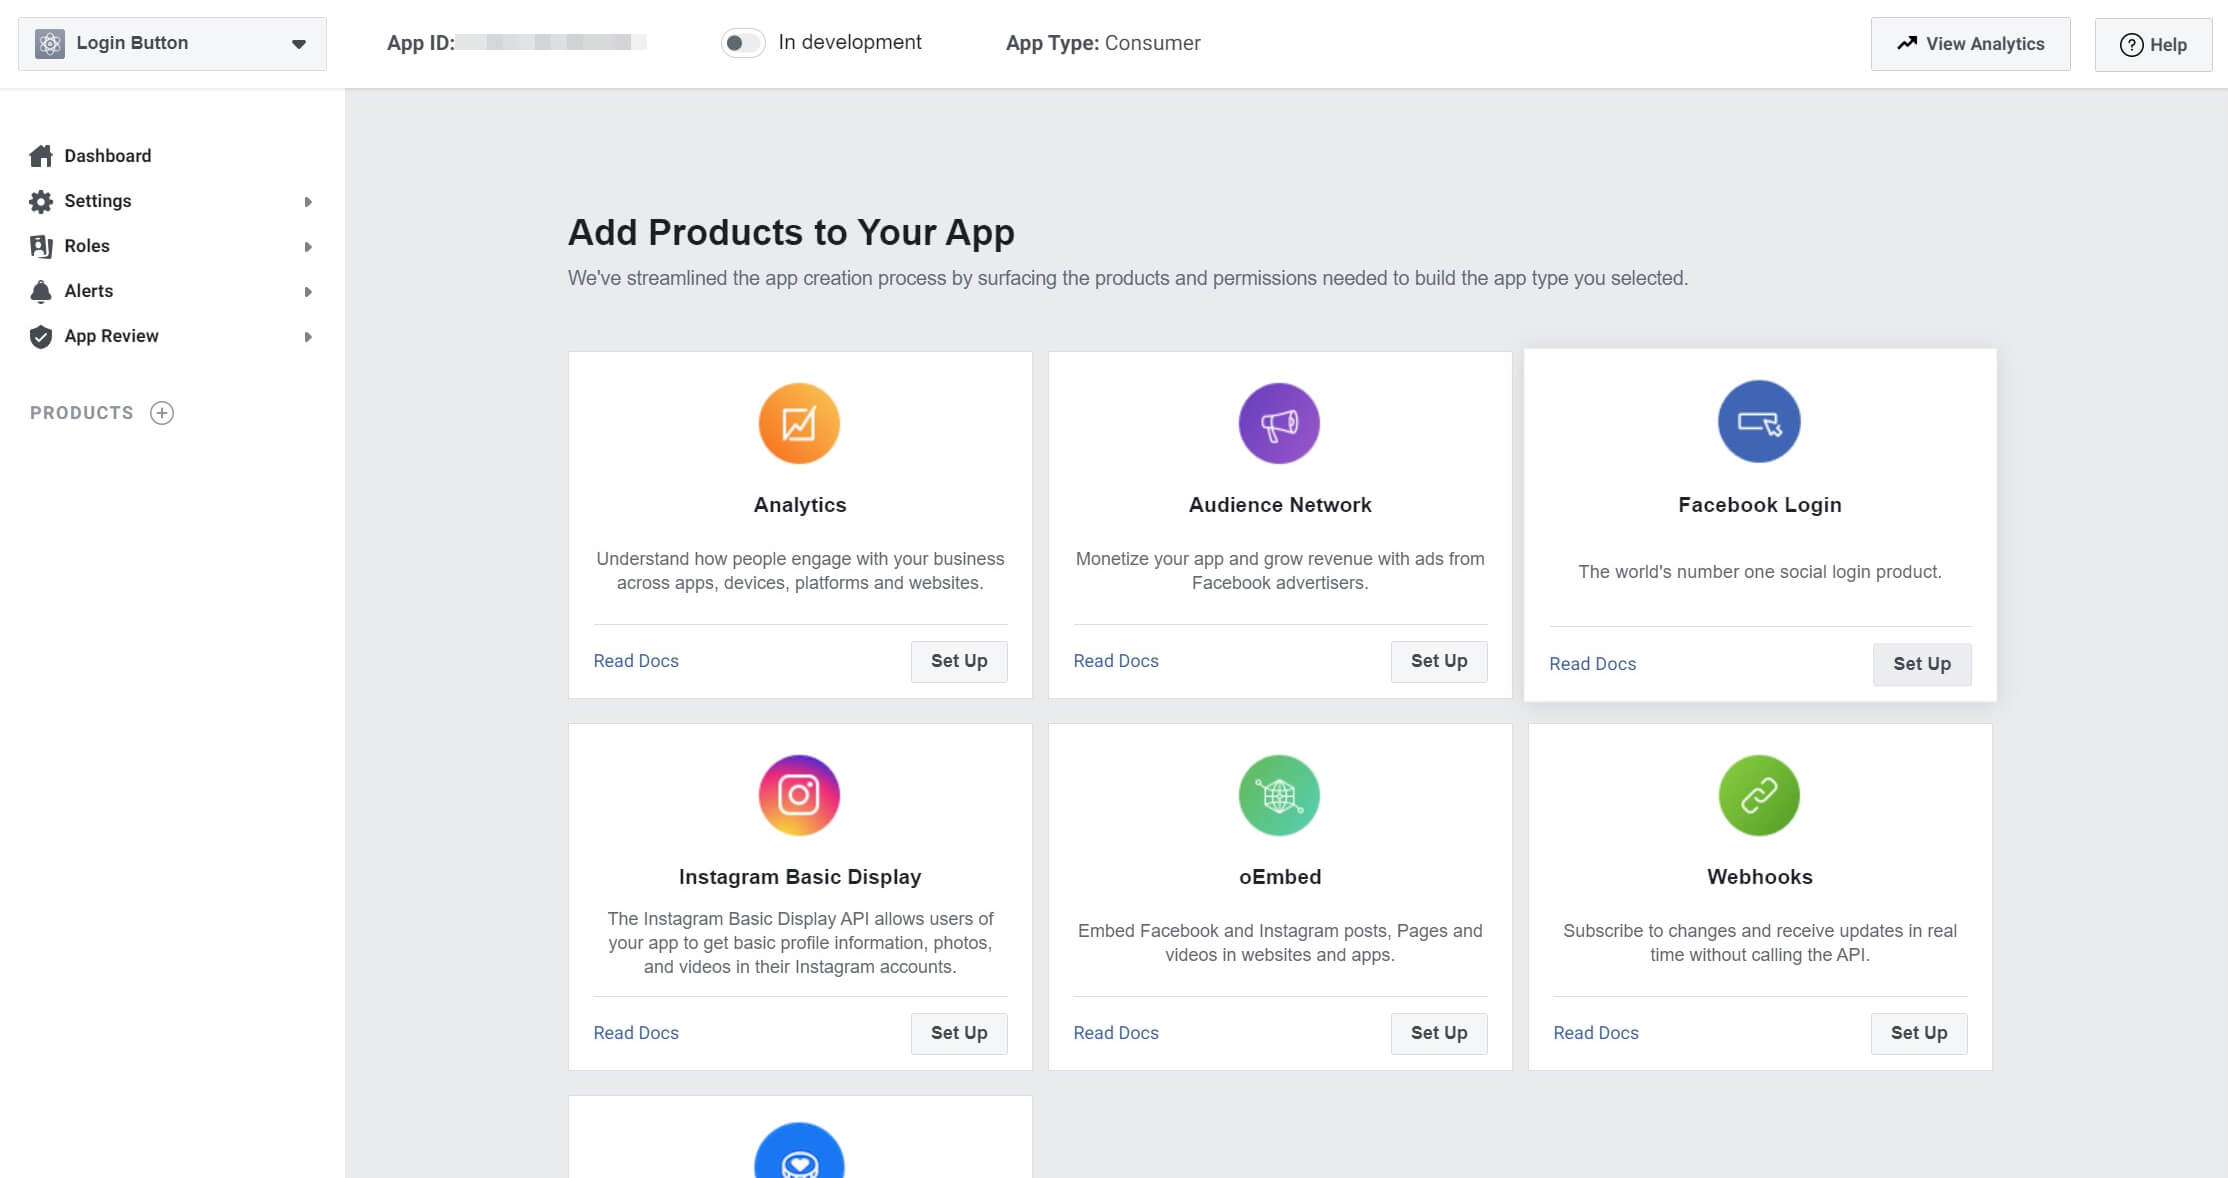Screen dimensions: 2228x1178
Task: Click the Instagram Basic Display icon
Action: click(x=800, y=795)
